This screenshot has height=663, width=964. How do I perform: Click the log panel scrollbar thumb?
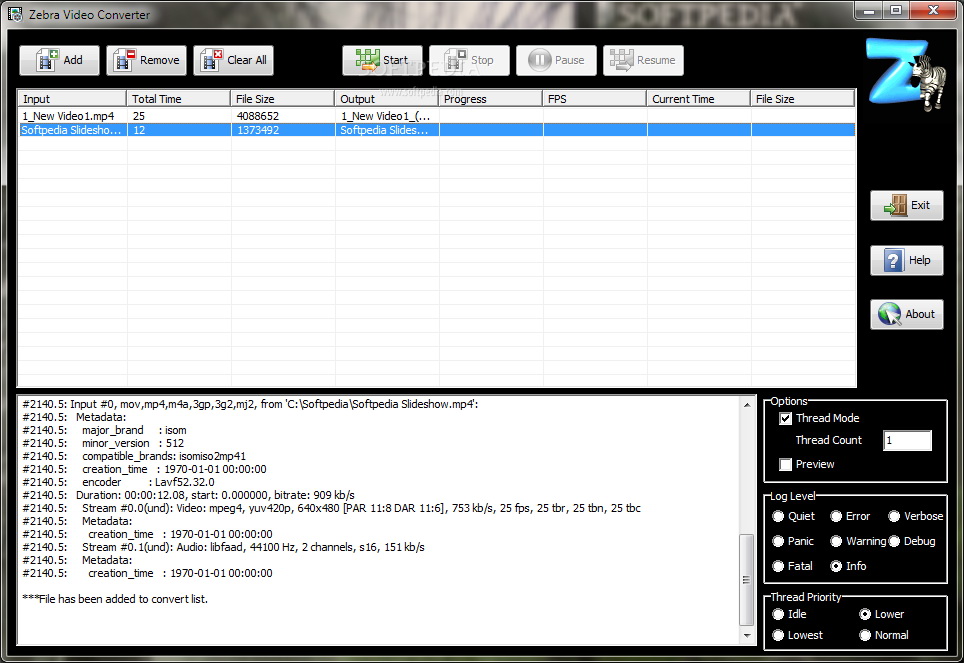coord(746,579)
